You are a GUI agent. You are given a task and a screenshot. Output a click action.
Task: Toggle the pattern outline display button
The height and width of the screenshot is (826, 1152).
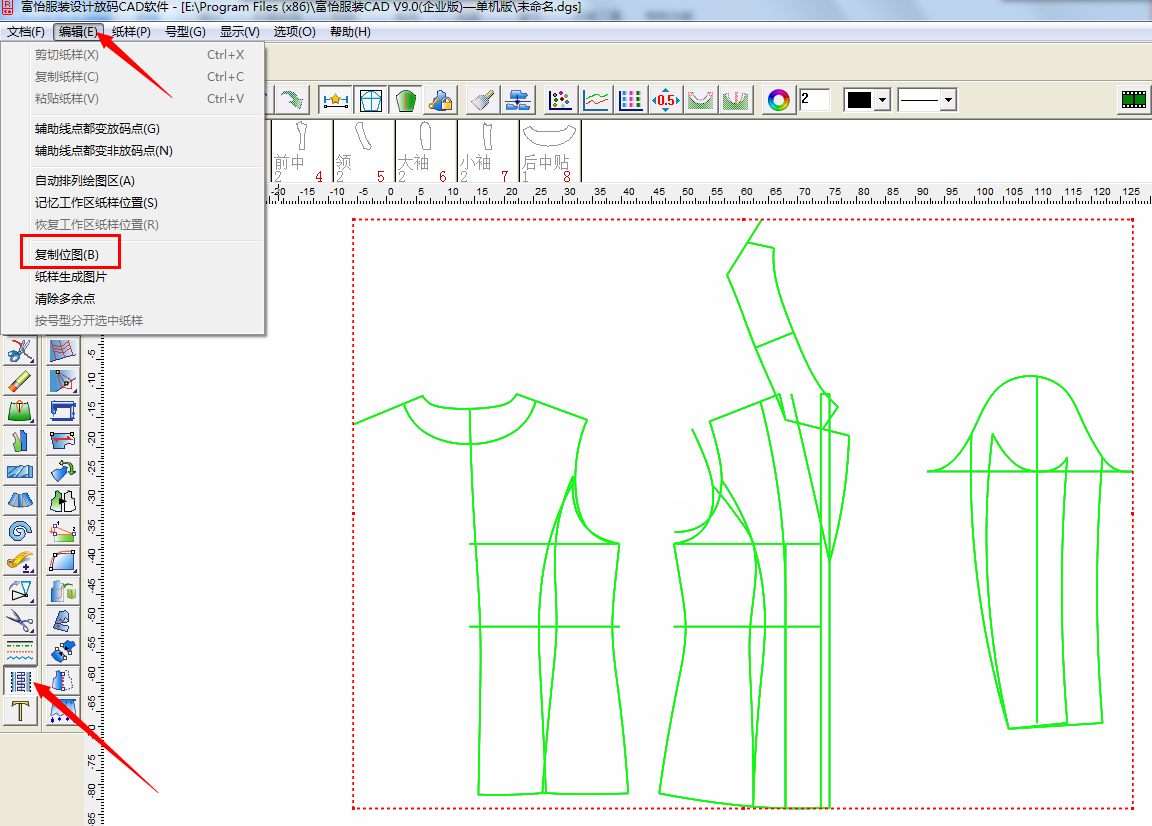pos(370,100)
